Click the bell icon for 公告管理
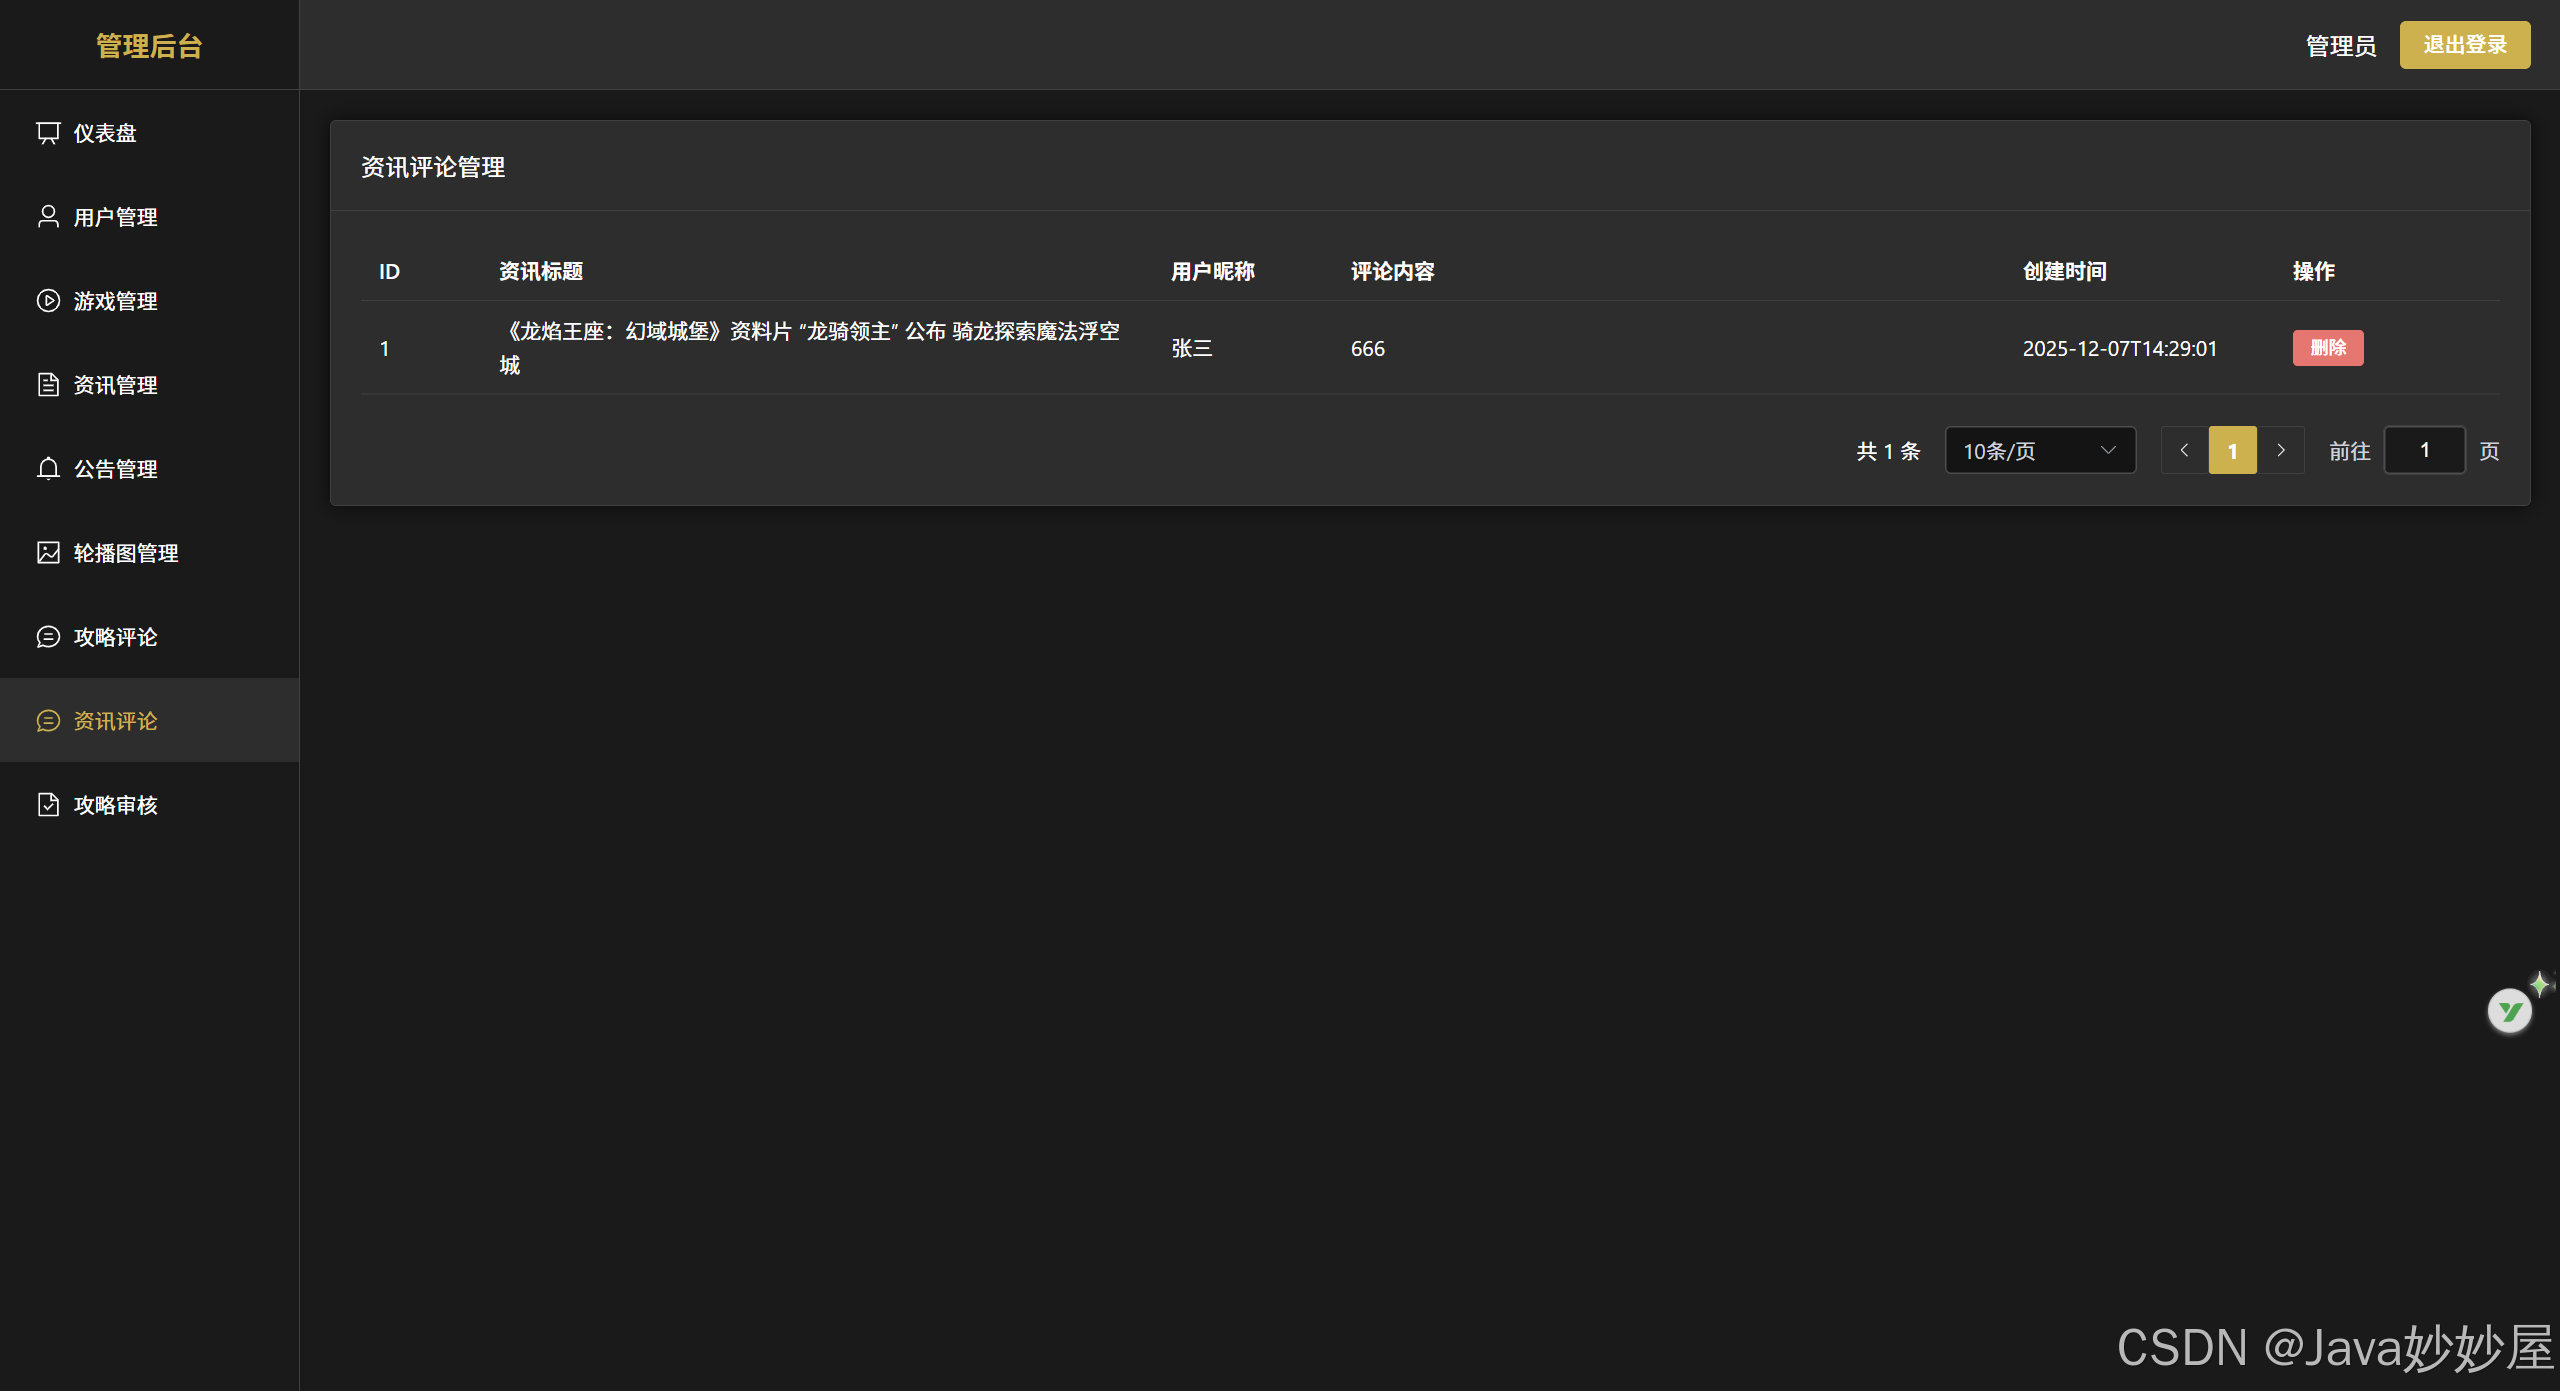This screenshot has width=2560, height=1391. (x=48, y=469)
